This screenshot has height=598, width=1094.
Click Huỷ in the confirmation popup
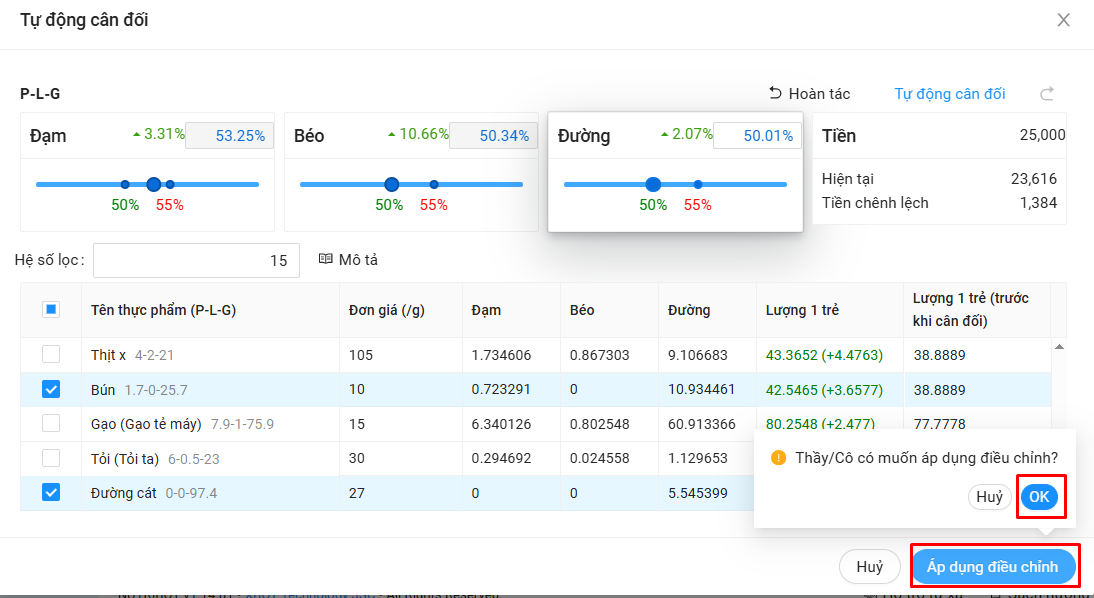point(989,497)
